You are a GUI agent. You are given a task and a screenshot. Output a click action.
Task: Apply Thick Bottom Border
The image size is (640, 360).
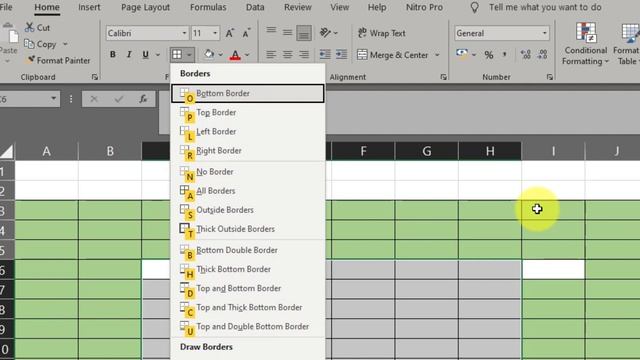(248, 269)
